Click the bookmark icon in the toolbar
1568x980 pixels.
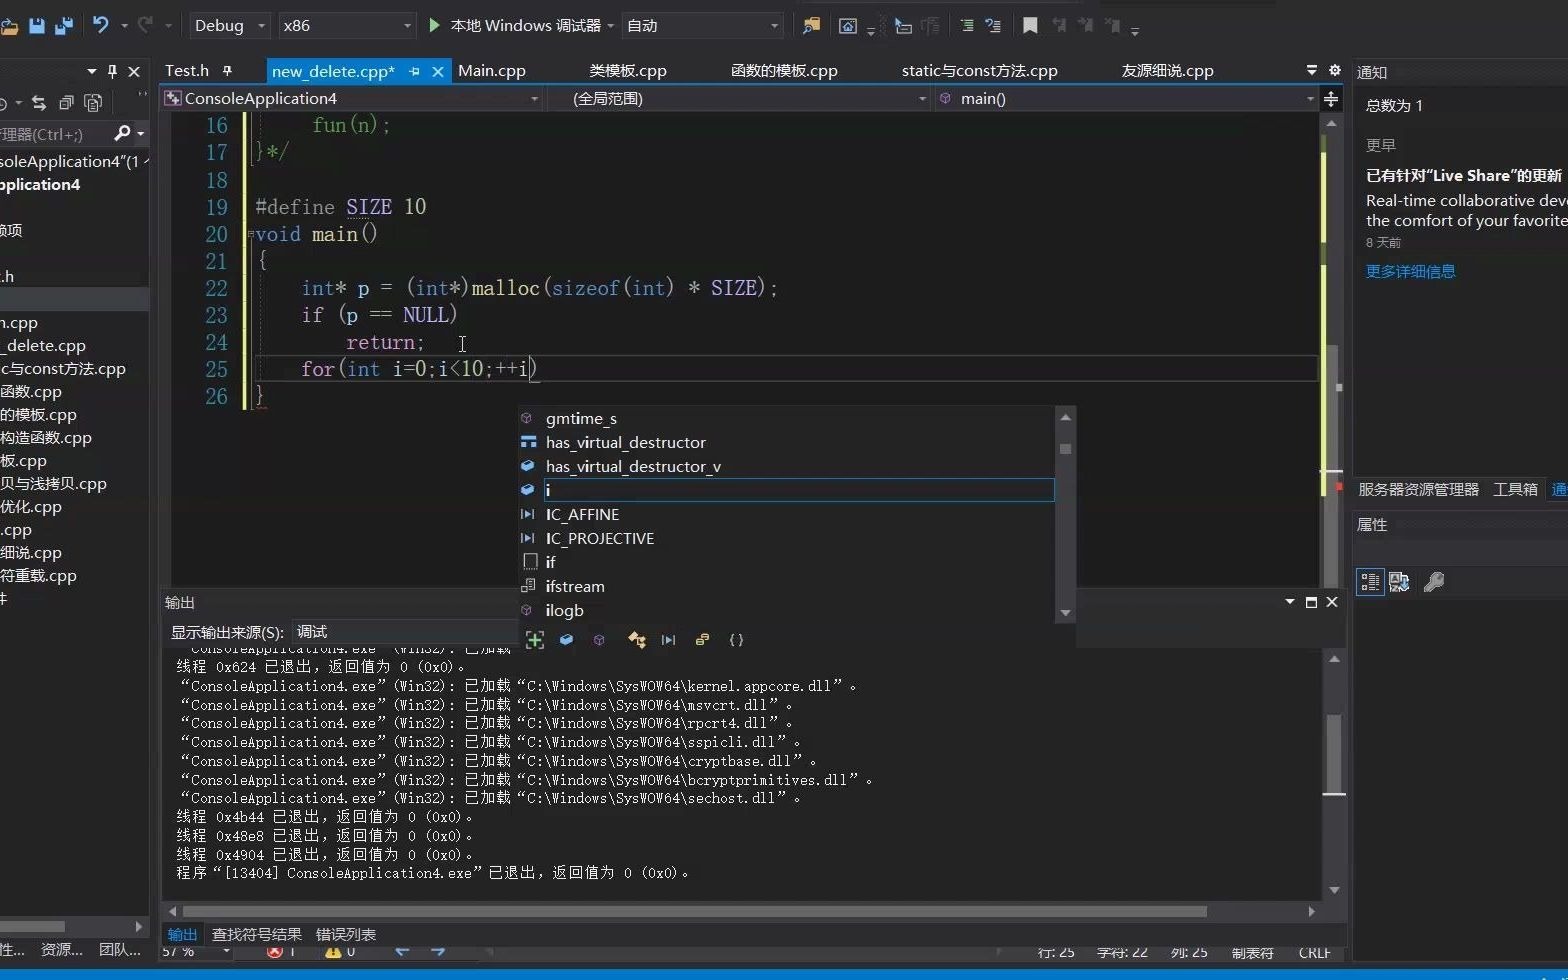coord(1030,25)
